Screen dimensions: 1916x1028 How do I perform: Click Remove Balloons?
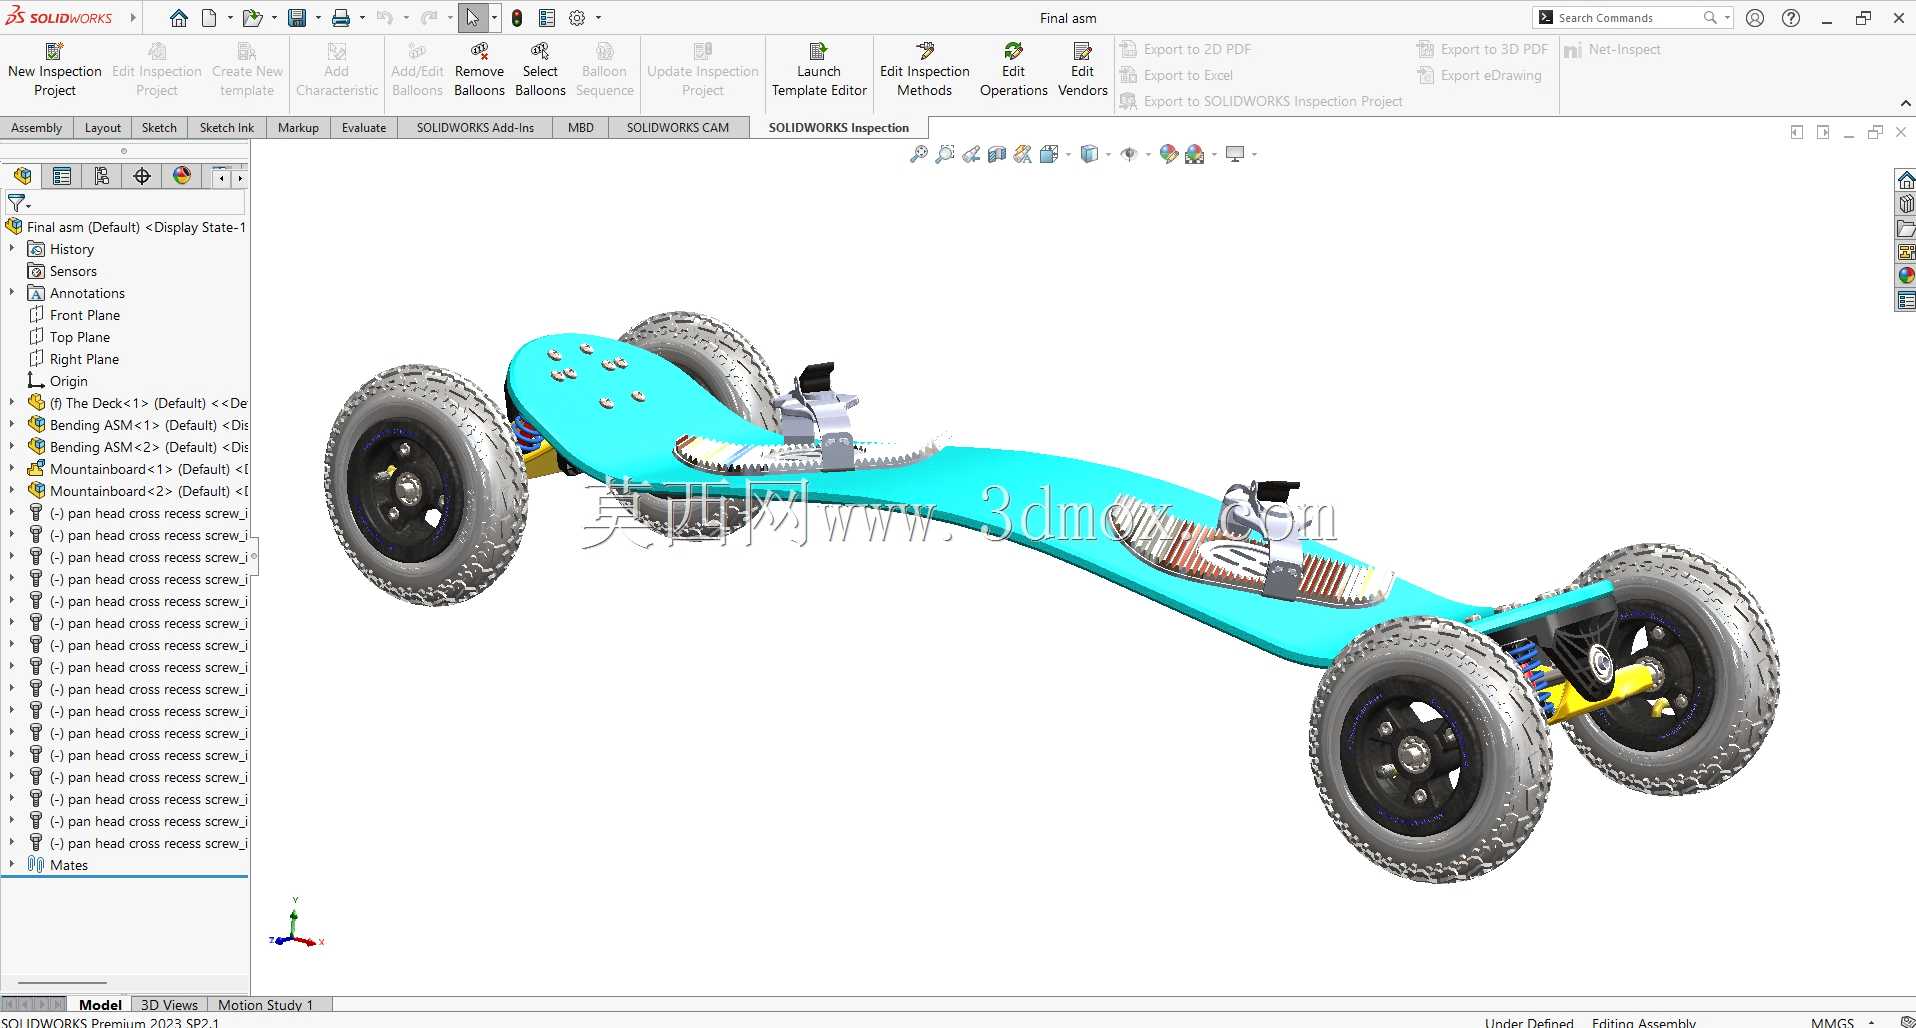click(x=479, y=70)
